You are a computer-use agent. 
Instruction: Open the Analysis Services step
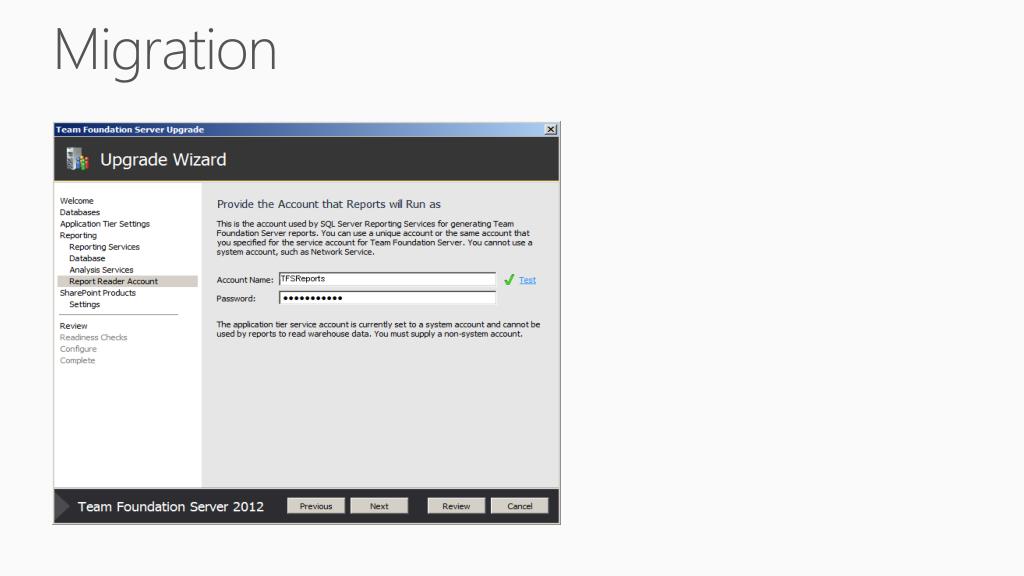pos(101,270)
